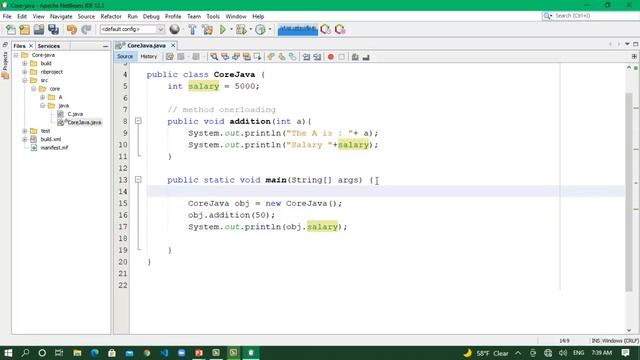
Task: Open File Explorer from taskbar
Action: tap(77, 353)
